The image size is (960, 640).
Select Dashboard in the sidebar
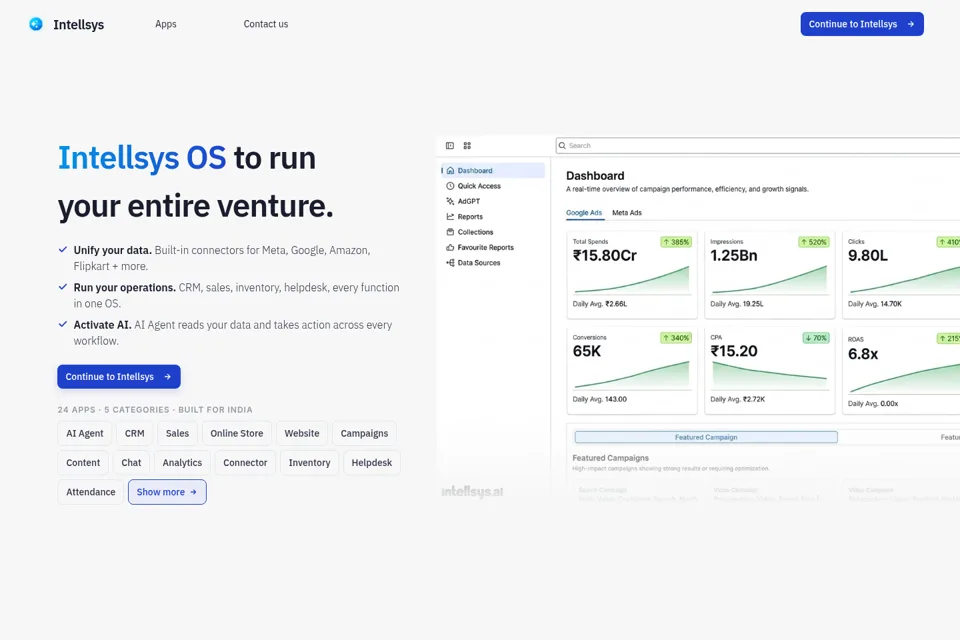(493, 170)
